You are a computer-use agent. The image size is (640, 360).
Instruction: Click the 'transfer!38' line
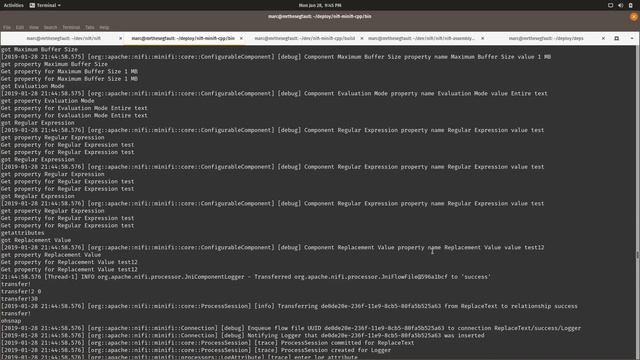click(19, 299)
